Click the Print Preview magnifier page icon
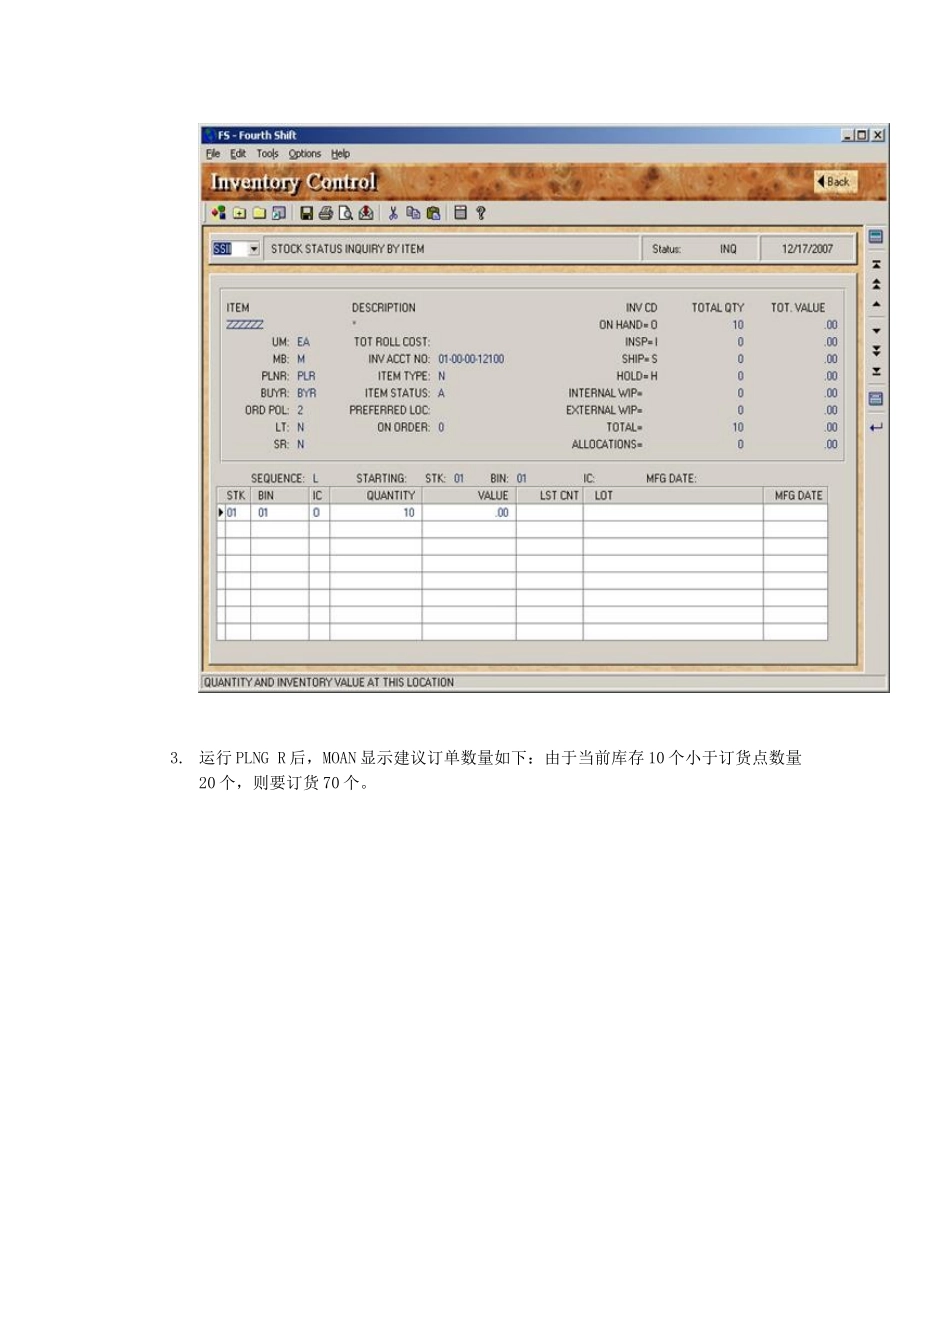 [x=346, y=213]
